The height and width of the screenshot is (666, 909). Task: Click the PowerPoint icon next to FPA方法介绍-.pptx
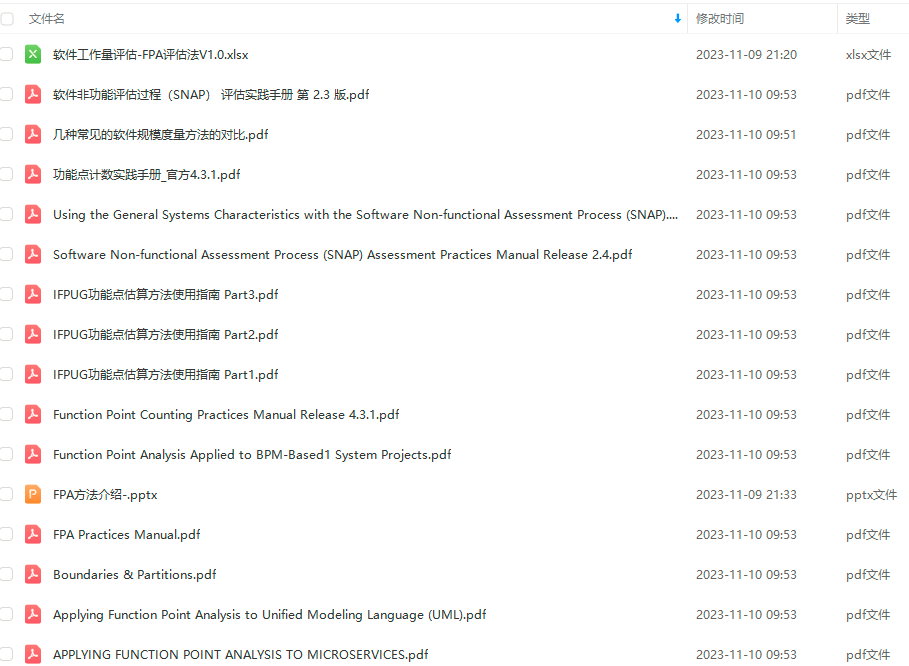[x=33, y=494]
